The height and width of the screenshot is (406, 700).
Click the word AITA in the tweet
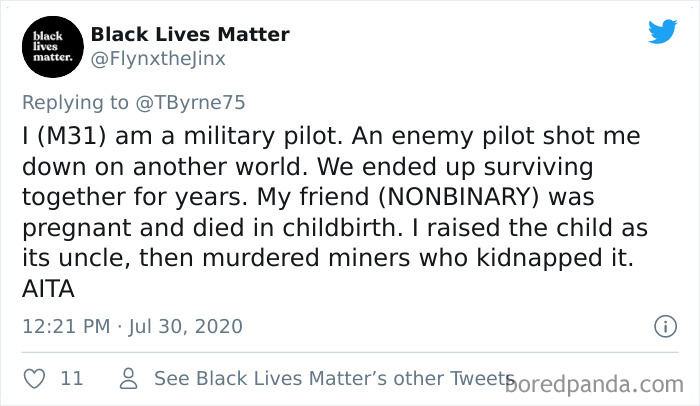tap(49, 290)
